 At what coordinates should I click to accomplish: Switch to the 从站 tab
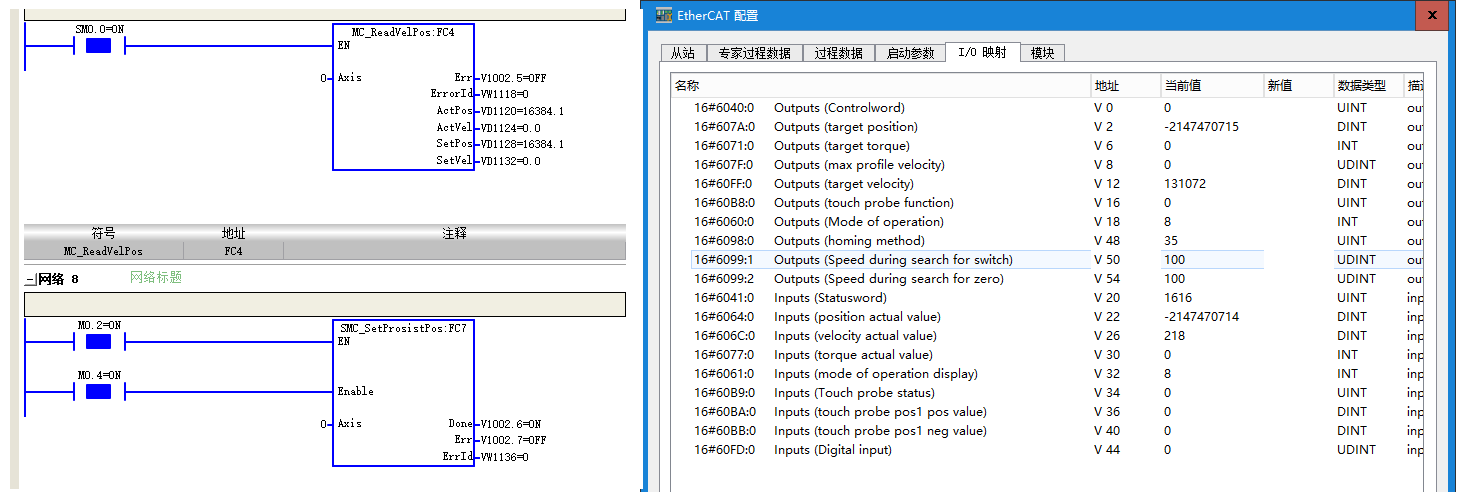coord(683,53)
